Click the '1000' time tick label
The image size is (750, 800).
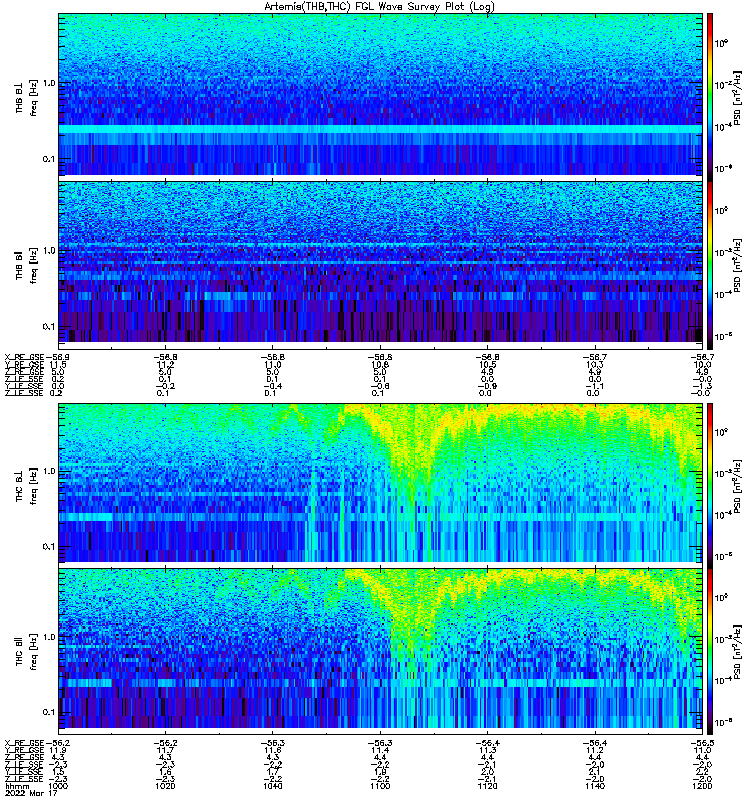click(x=58, y=786)
